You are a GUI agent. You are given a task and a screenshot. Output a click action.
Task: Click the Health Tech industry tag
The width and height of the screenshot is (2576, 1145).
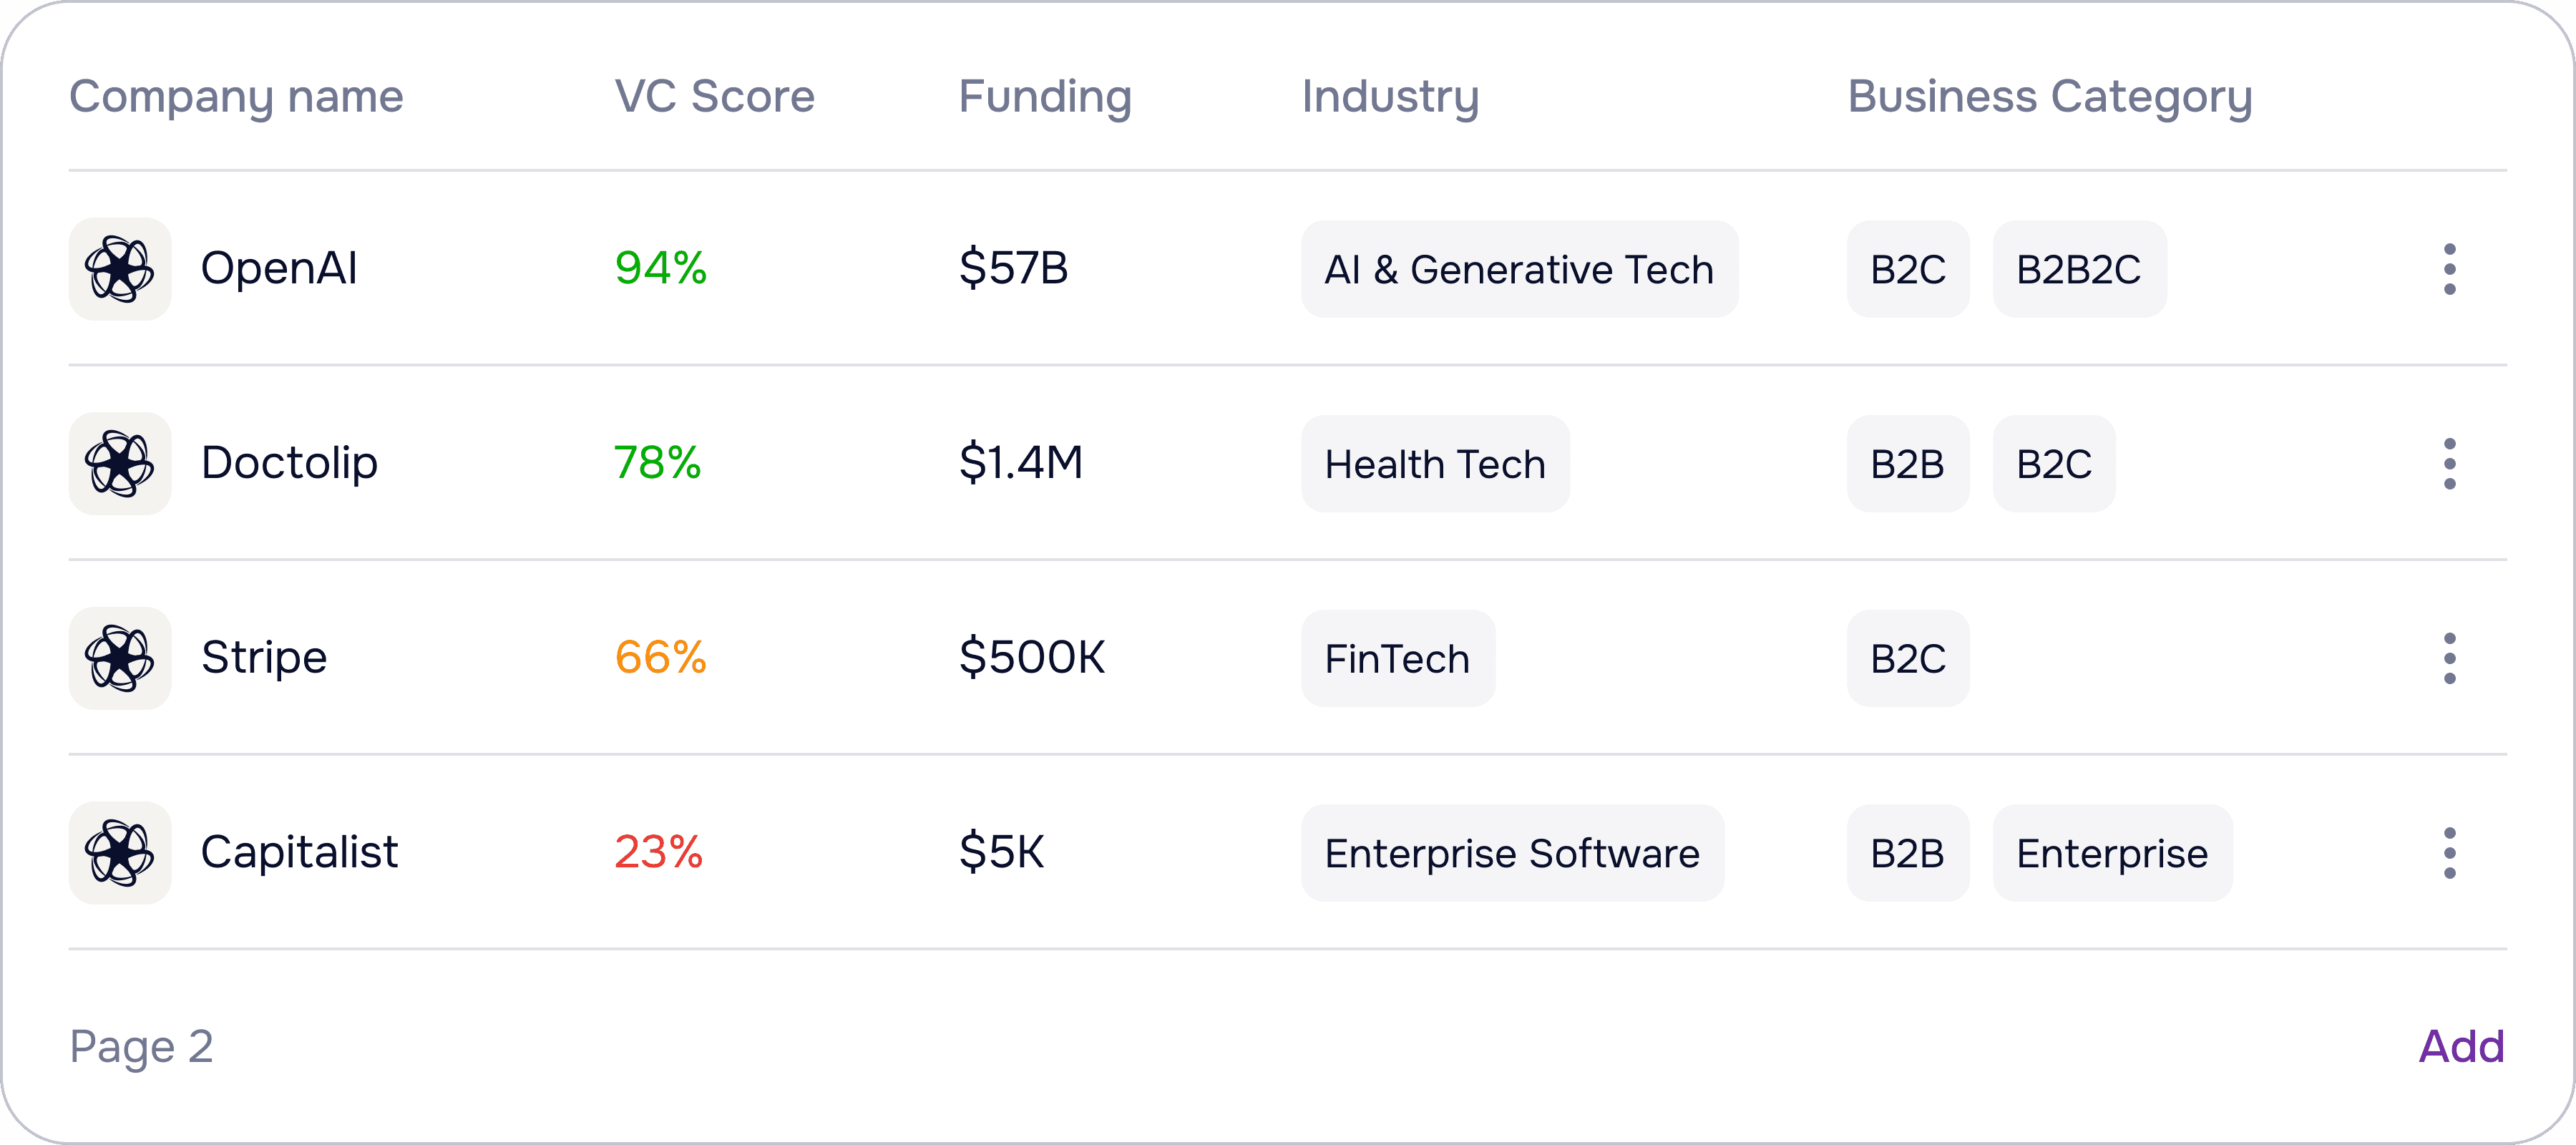pos(1435,464)
